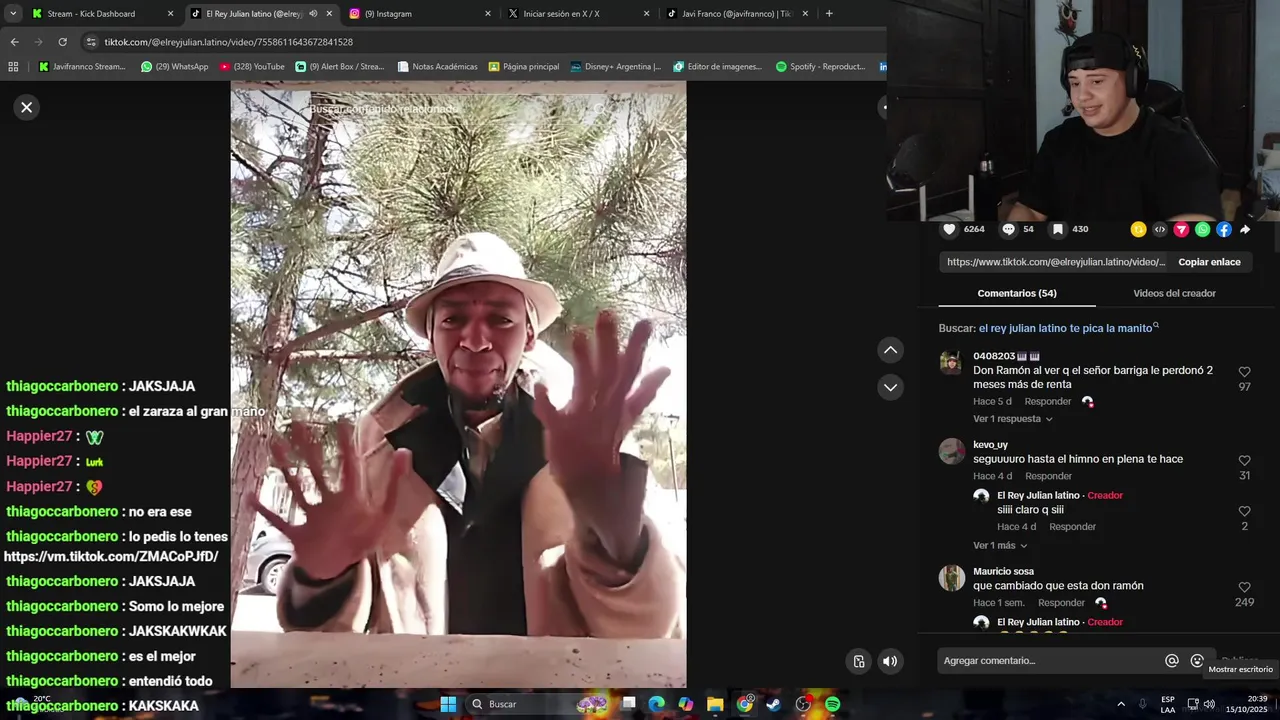1280x720 pixels.
Task: Open Chrome from the taskbar
Action: (x=744, y=704)
